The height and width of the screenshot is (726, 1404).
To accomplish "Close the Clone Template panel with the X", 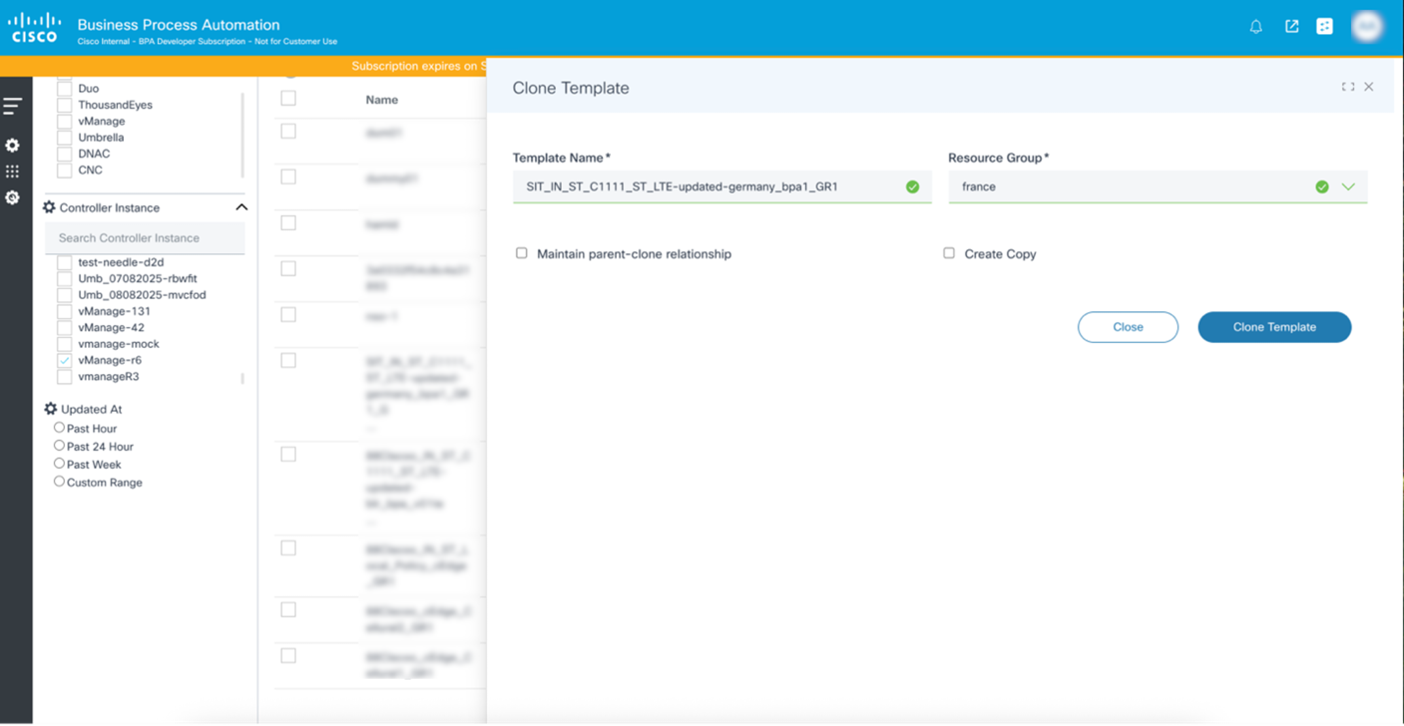I will [x=1369, y=87].
